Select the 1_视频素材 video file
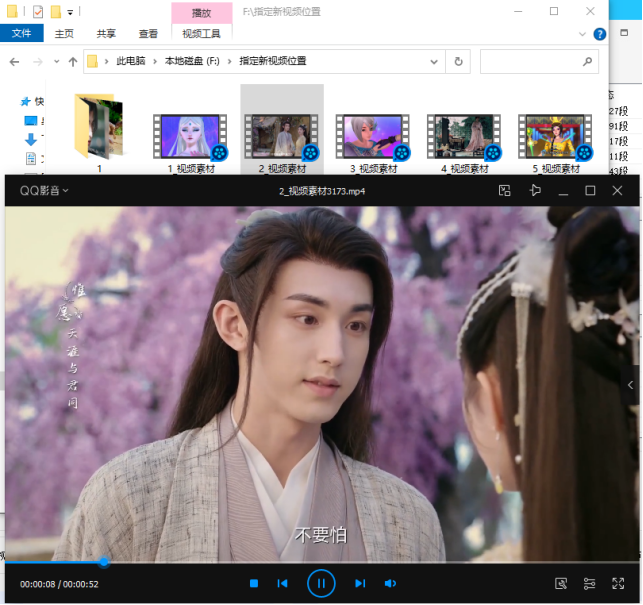 [x=190, y=144]
